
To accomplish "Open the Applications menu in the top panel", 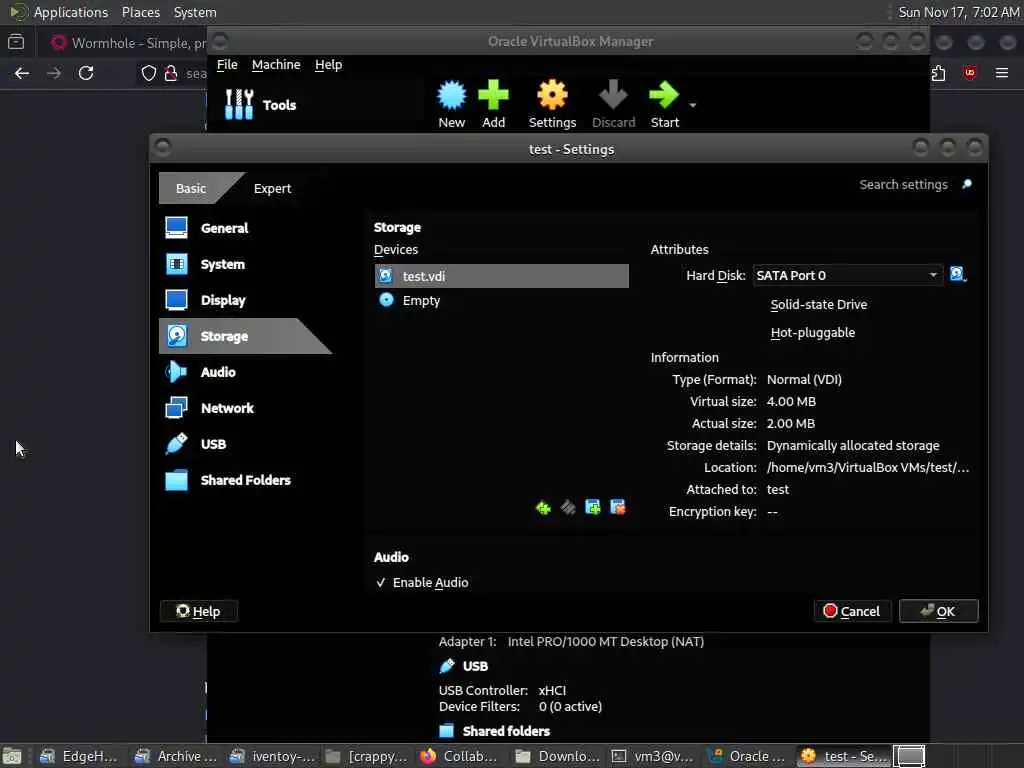I will click(71, 12).
